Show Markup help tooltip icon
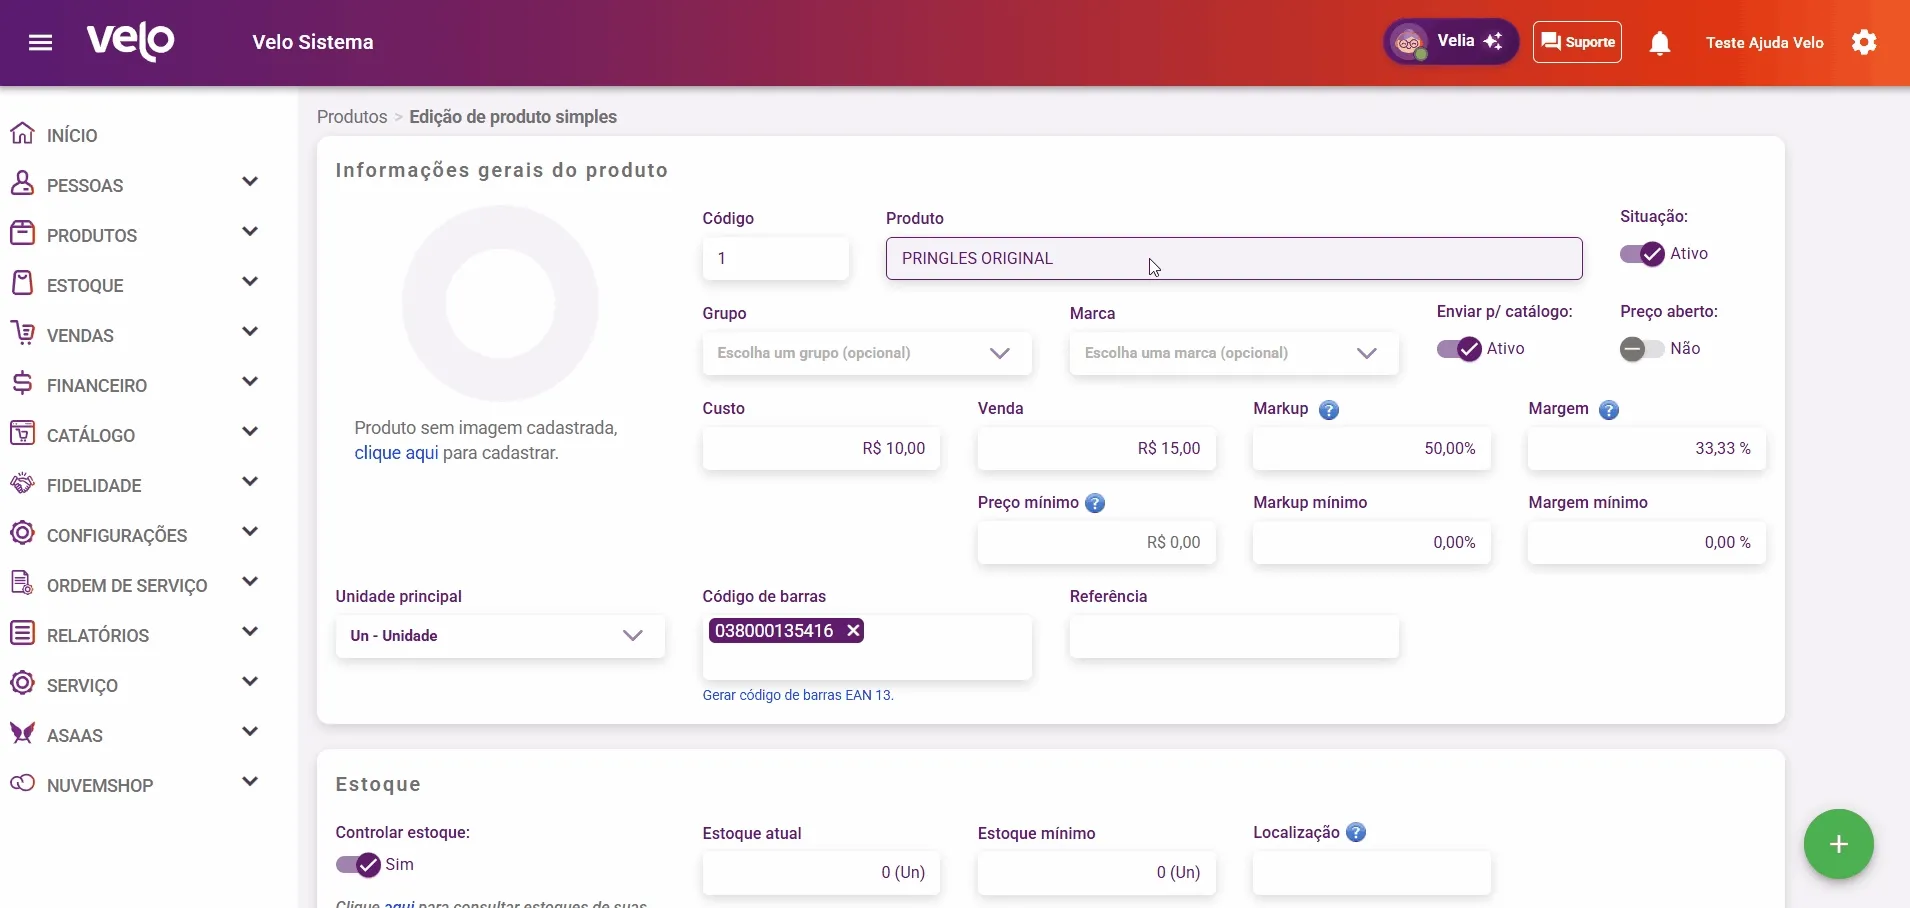1910x908 pixels. tap(1329, 410)
